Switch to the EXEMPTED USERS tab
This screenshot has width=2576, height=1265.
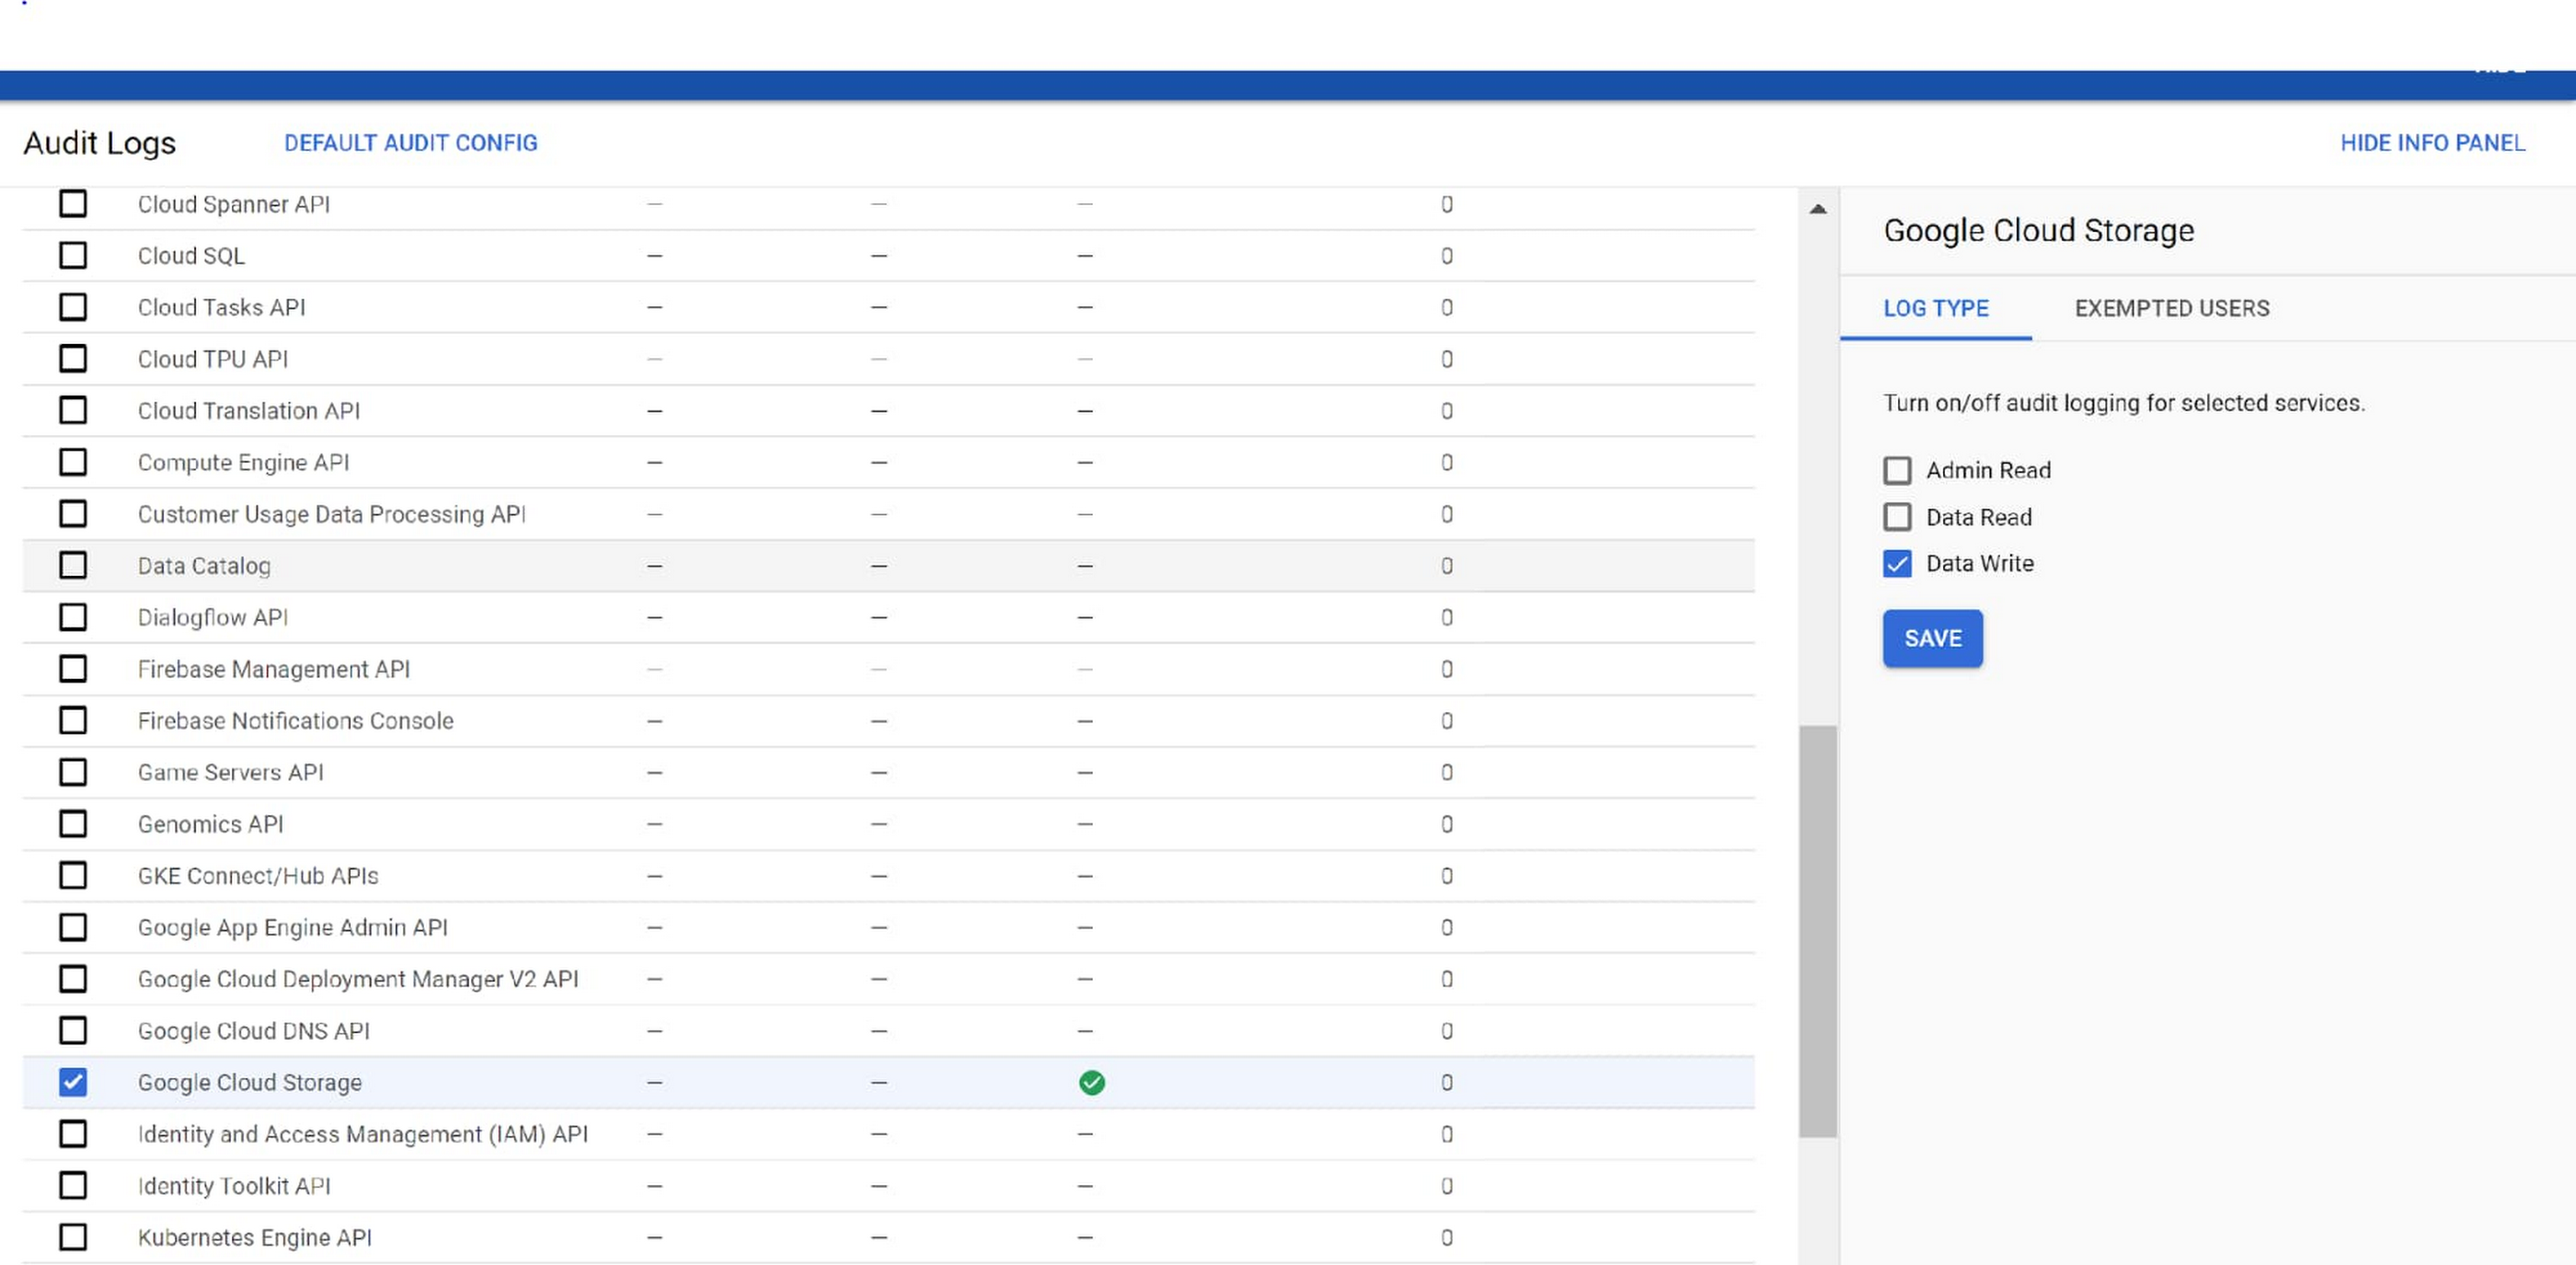[2170, 307]
